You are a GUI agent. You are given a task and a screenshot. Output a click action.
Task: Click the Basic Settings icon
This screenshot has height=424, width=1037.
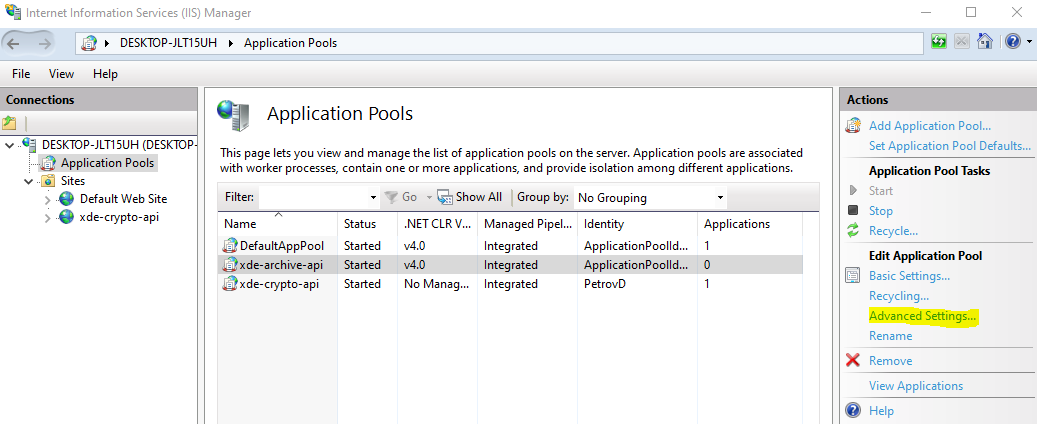coord(853,276)
